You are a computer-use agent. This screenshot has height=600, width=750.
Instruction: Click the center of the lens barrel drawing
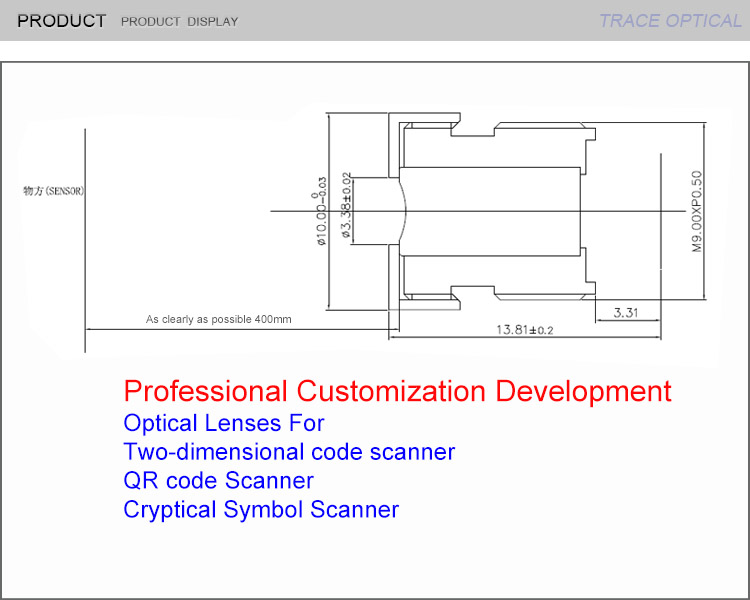point(490,211)
